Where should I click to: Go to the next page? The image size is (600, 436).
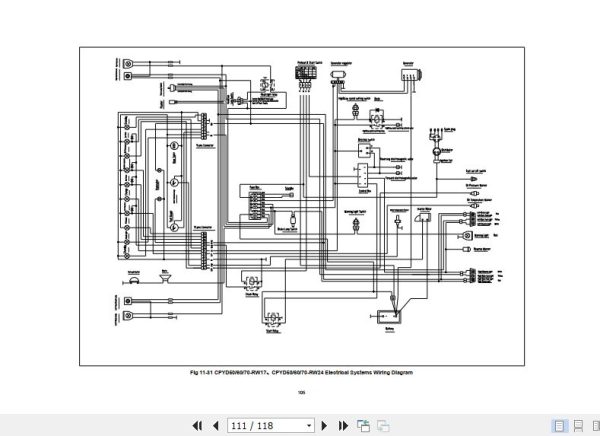pyautogui.click(x=324, y=425)
